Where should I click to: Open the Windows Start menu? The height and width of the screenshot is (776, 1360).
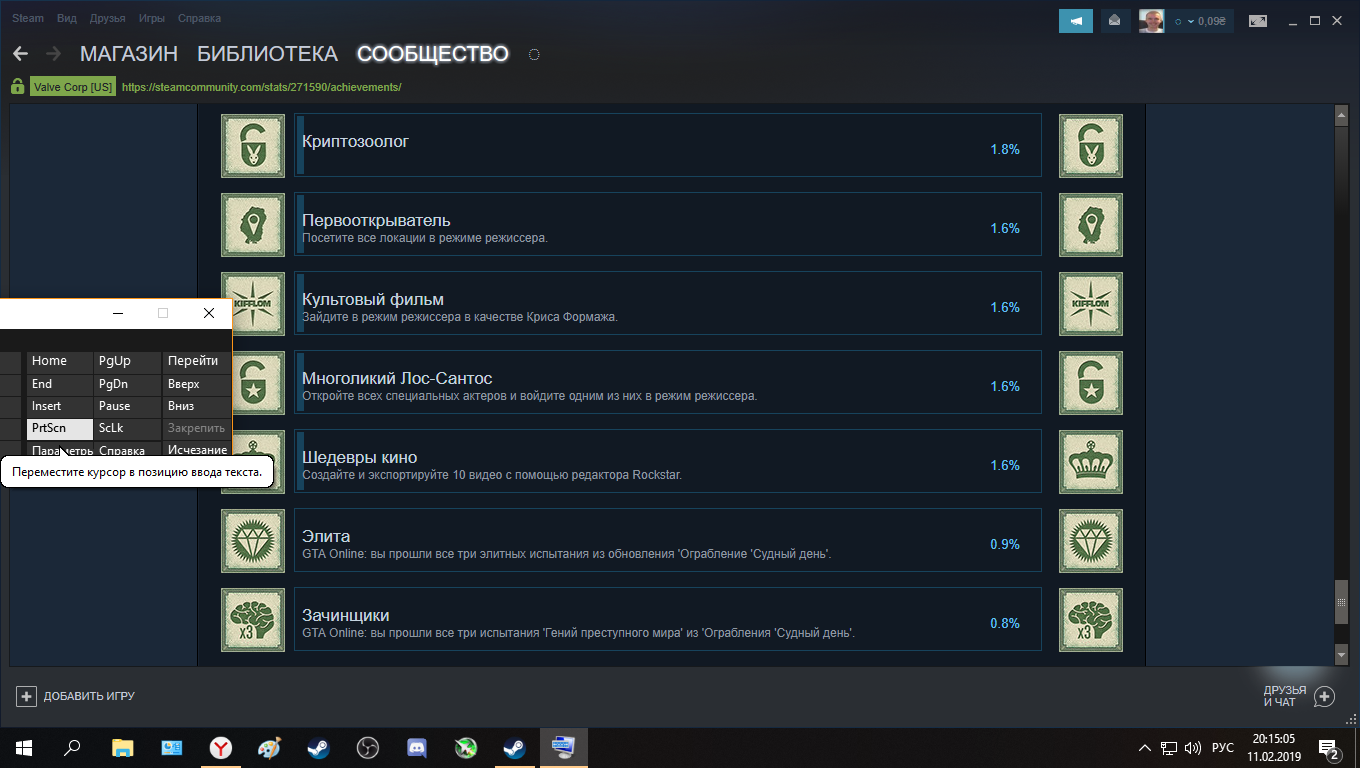(23, 748)
